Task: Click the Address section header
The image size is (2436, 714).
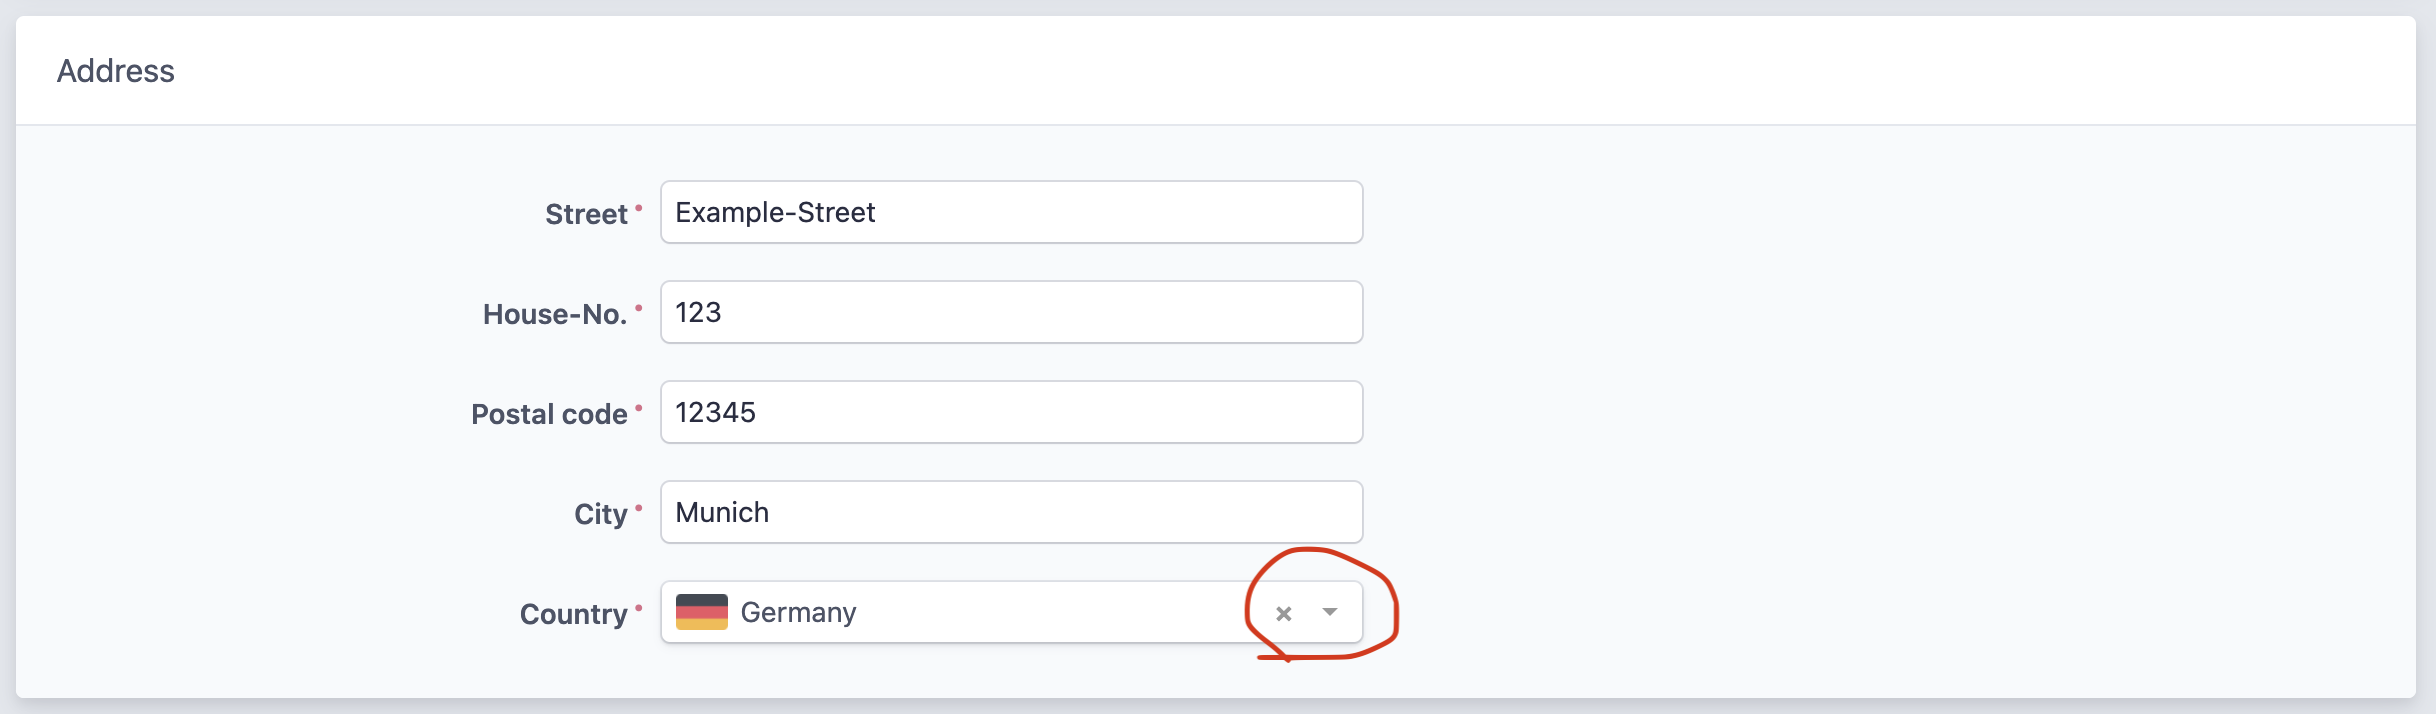Action: [x=116, y=70]
